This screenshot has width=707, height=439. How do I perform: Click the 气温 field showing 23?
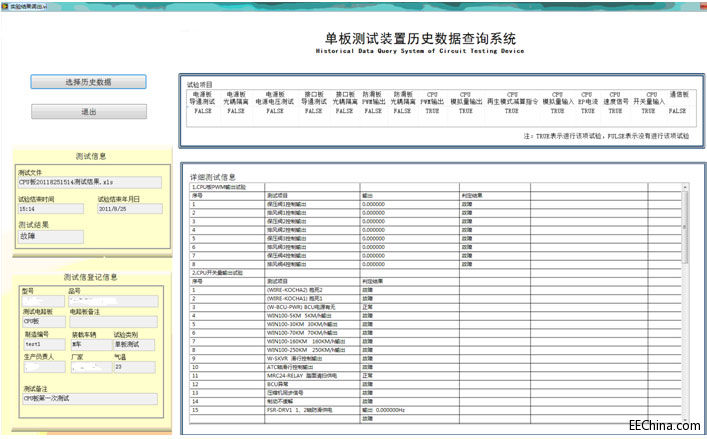[134, 367]
